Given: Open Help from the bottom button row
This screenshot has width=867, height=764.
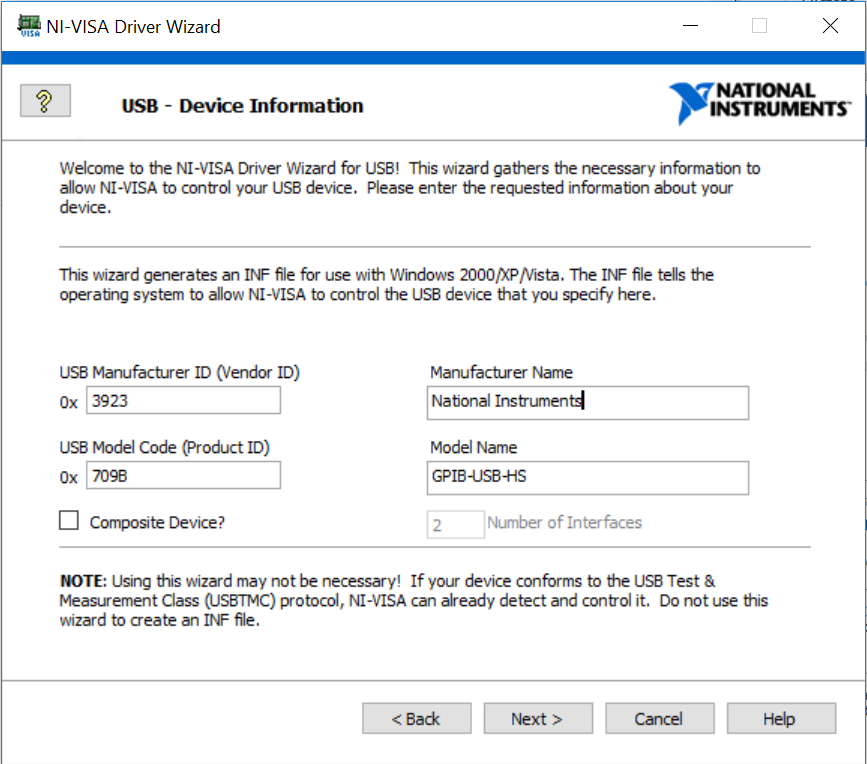Looking at the screenshot, I should 780,719.
